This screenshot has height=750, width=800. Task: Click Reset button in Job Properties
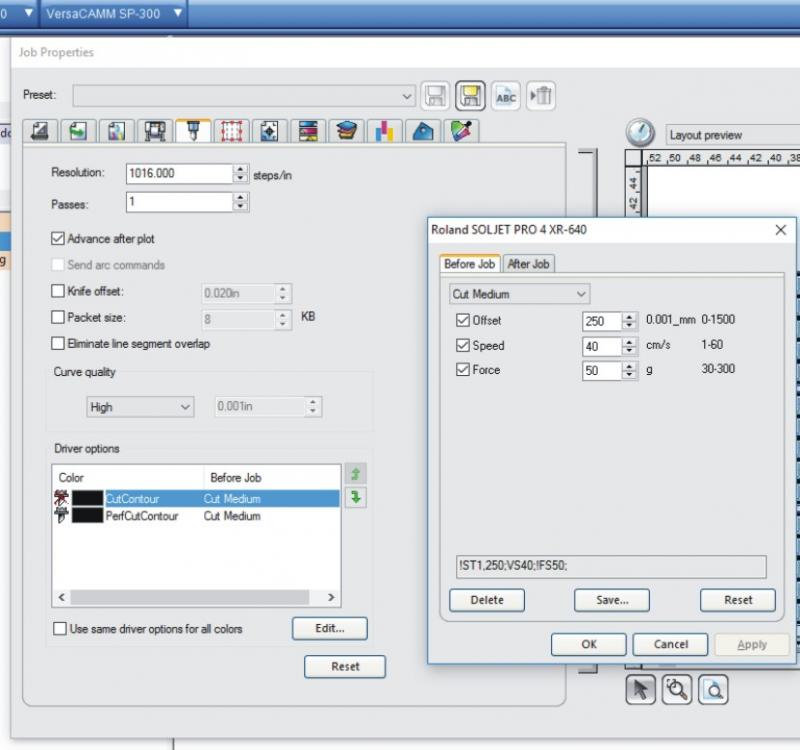[x=345, y=666]
